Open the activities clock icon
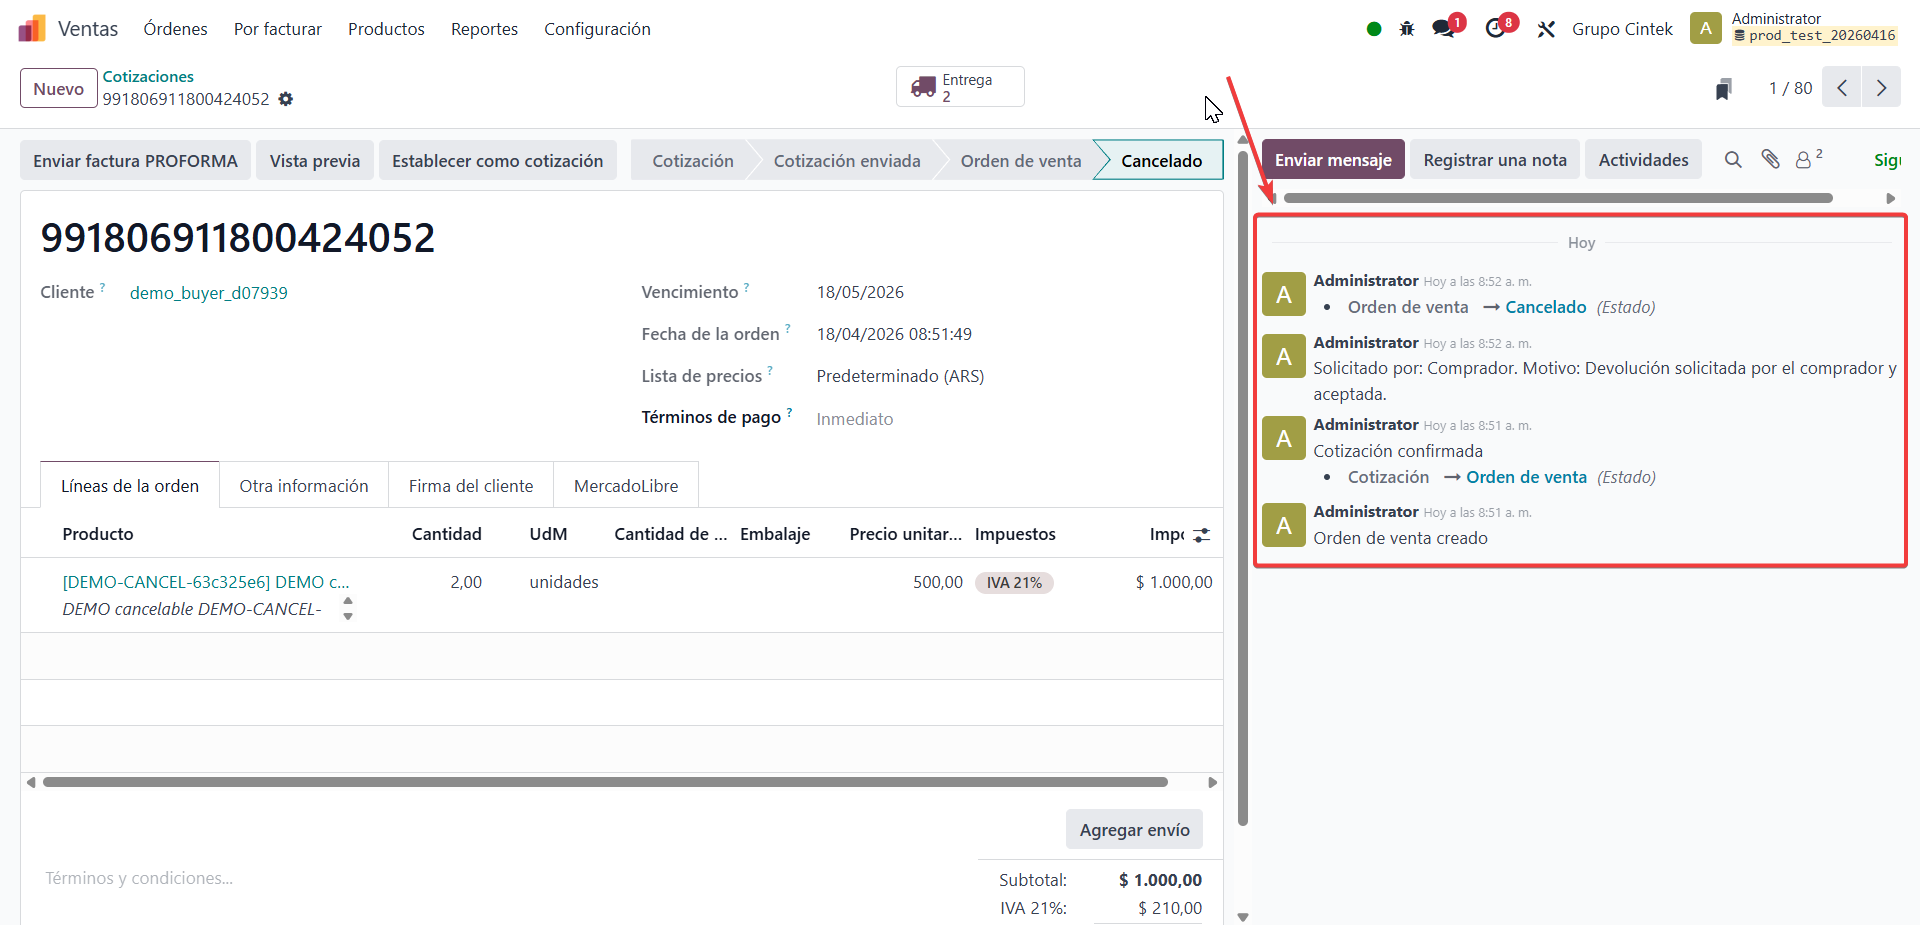The height and width of the screenshot is (925, 1920). pyautogui.click(x=1496, y=29)
